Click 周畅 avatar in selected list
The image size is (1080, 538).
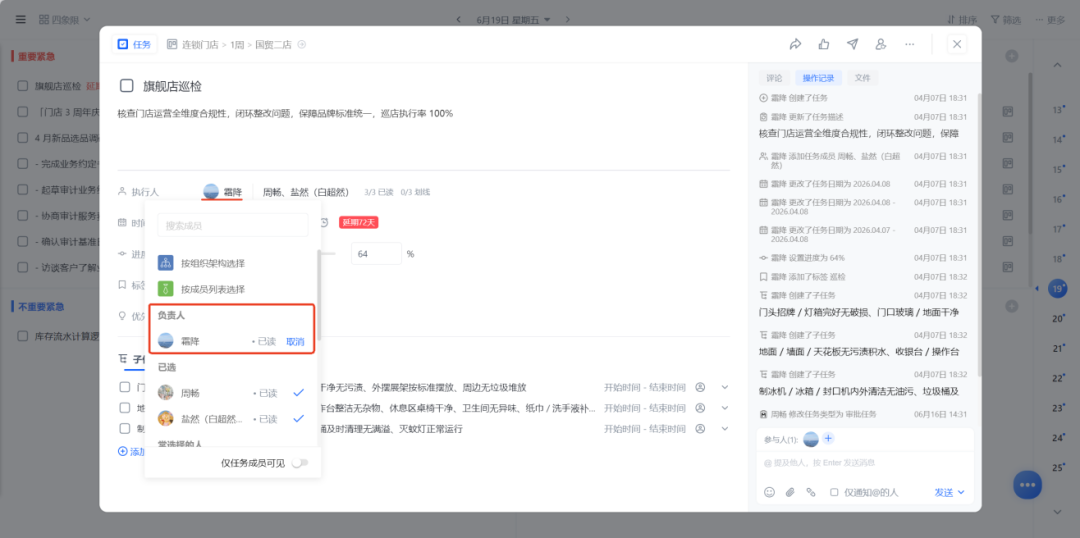tap(165, 393)
